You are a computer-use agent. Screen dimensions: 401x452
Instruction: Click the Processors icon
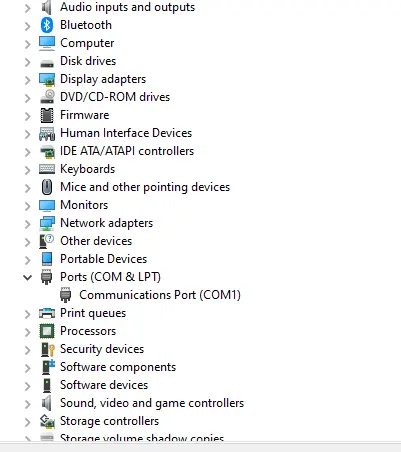pyautogui.click(x=47, y=331)
